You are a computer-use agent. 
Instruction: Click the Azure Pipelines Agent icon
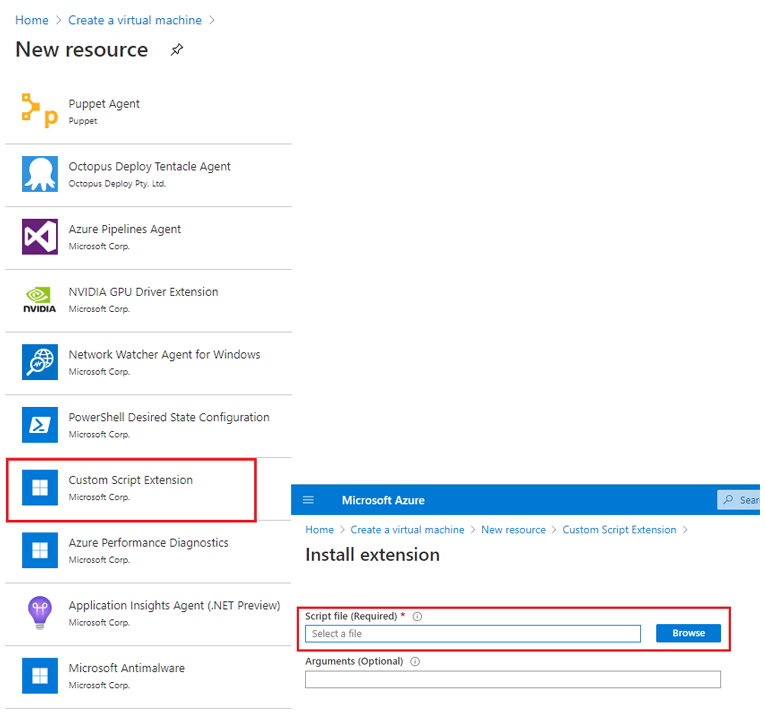coord(40,237)
